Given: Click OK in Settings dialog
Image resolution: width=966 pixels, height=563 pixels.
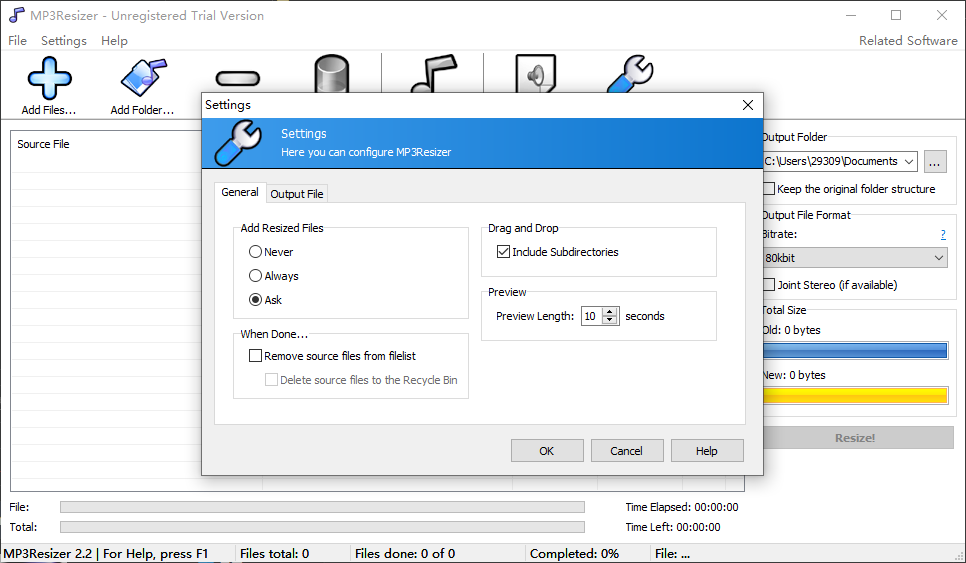Looking at the screenshot, I should [546, 451].
